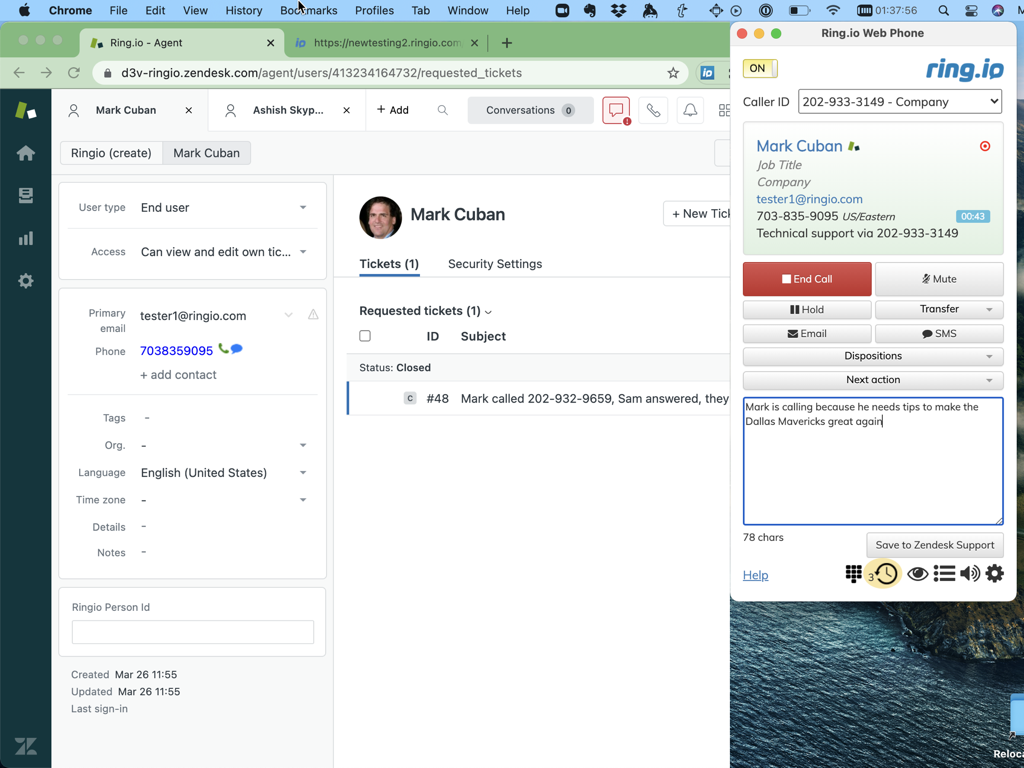The width and height of the screenshot is (1024, 768).
Task: Open web phone settings gear
Action: (994, 574)
